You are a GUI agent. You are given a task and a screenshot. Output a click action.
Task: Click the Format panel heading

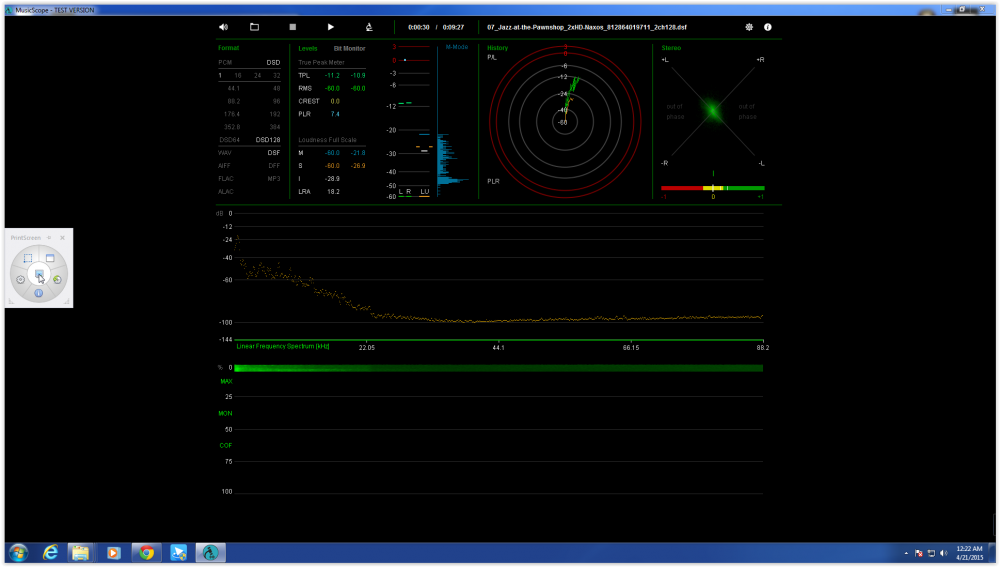click(228, 48)
